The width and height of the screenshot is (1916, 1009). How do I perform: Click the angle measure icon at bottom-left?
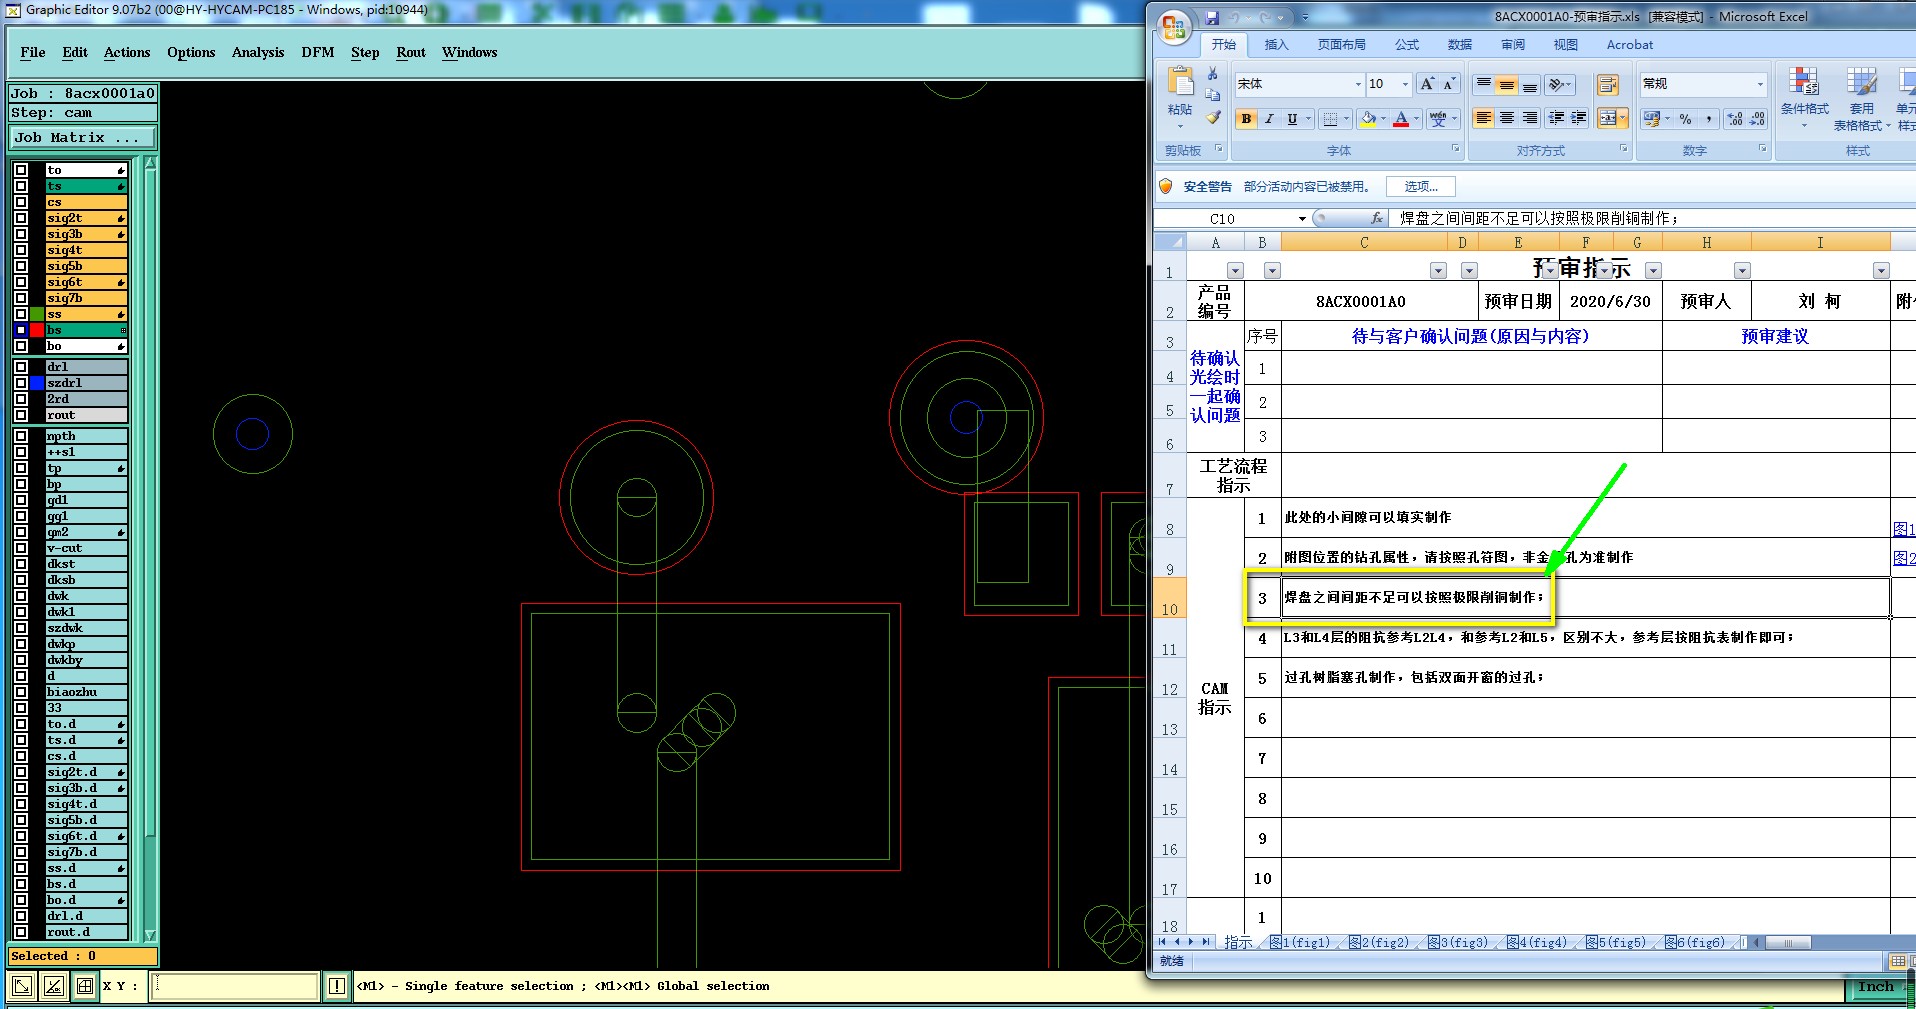pos(54,986)
